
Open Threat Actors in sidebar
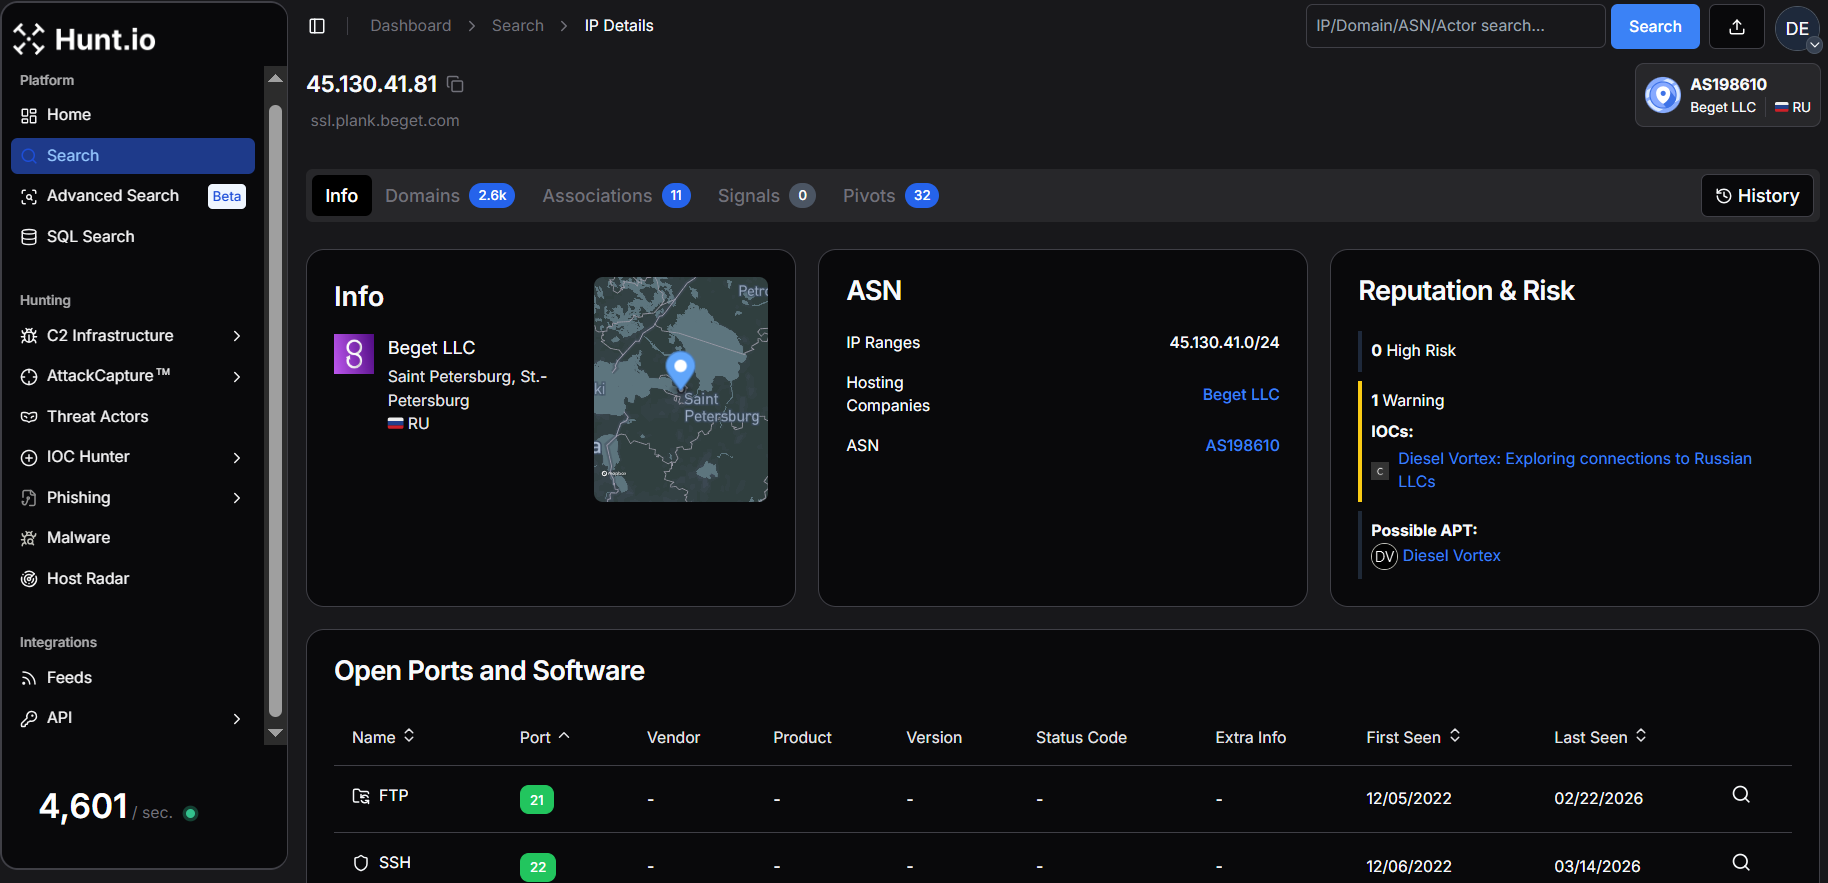click(x=97, y=417)
